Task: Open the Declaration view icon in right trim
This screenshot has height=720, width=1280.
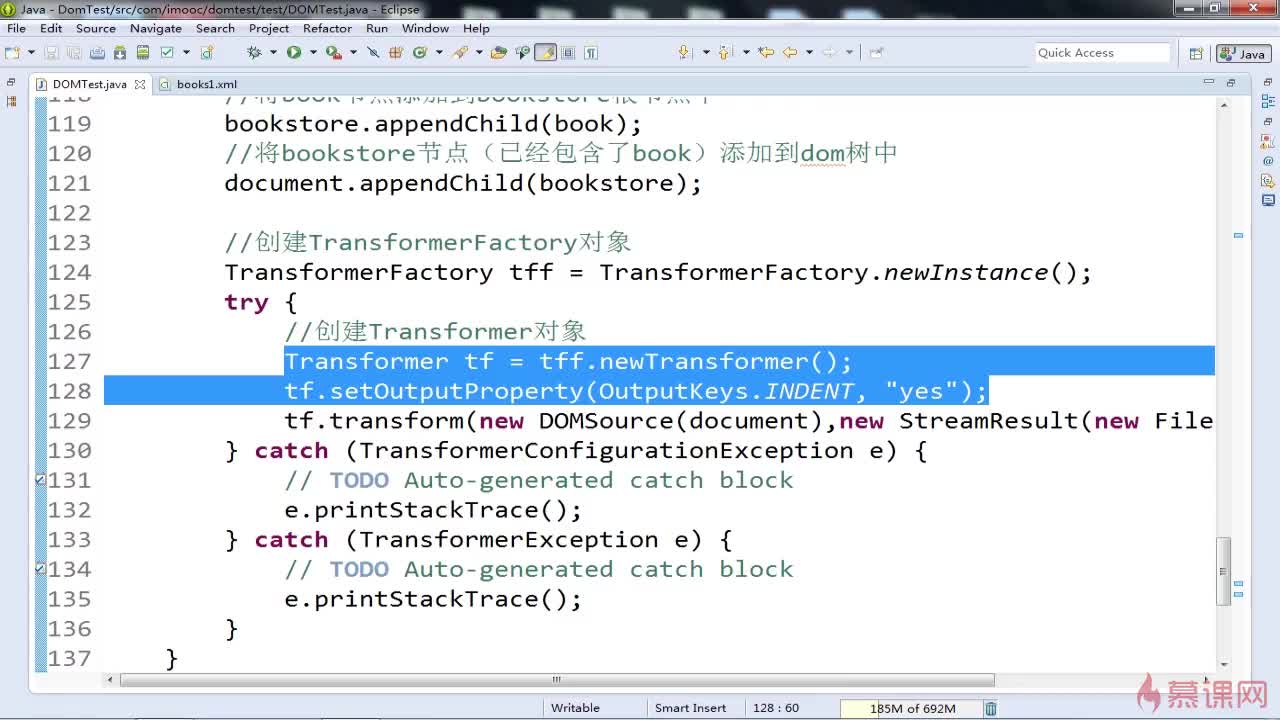Action: tap(1268, 180)
